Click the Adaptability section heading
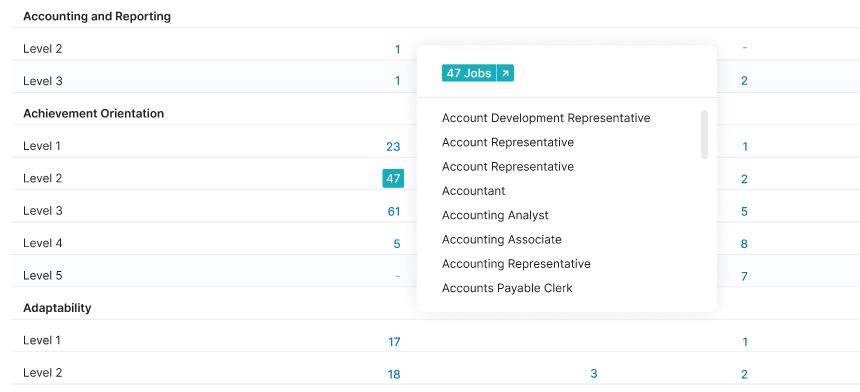860x392 pixels. coord(57,308)
